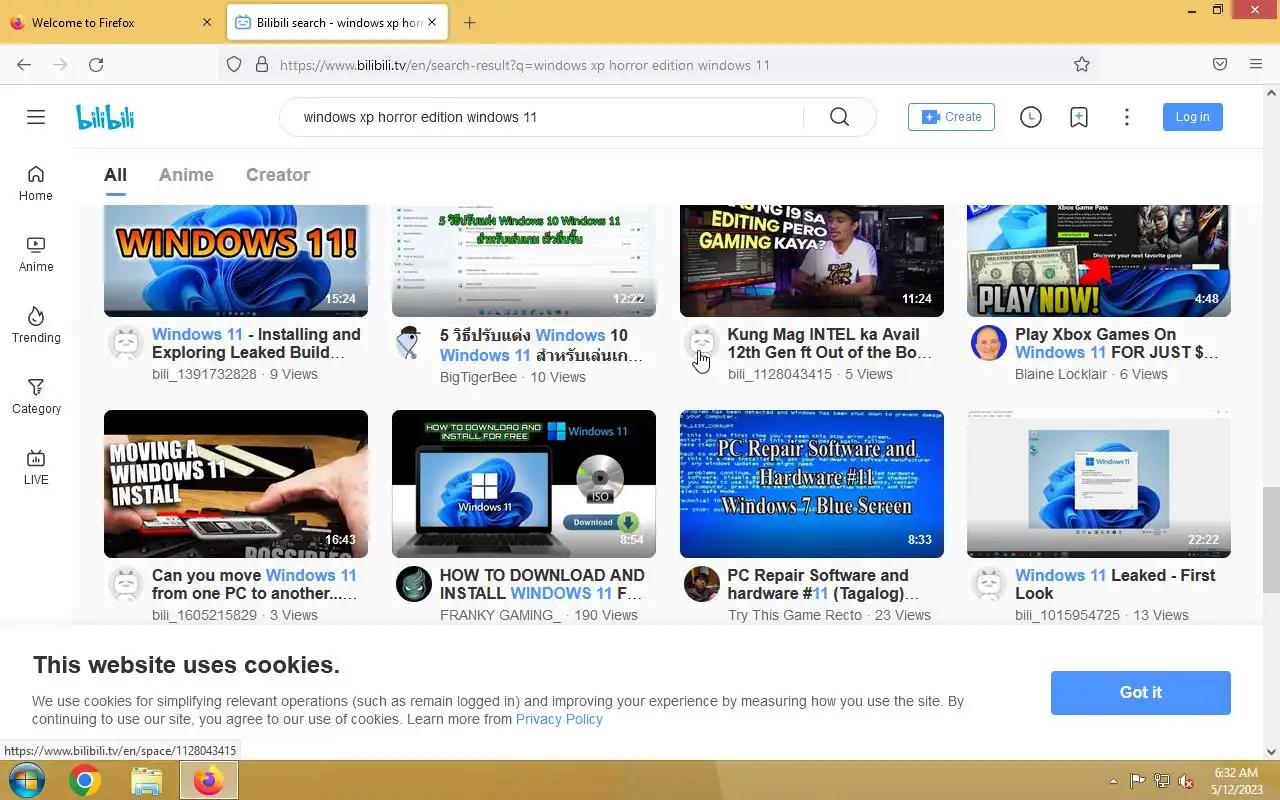This screenshot has height=800, width=1280.
Task: Click the search magnifier icon
Action: click(839, 117)
